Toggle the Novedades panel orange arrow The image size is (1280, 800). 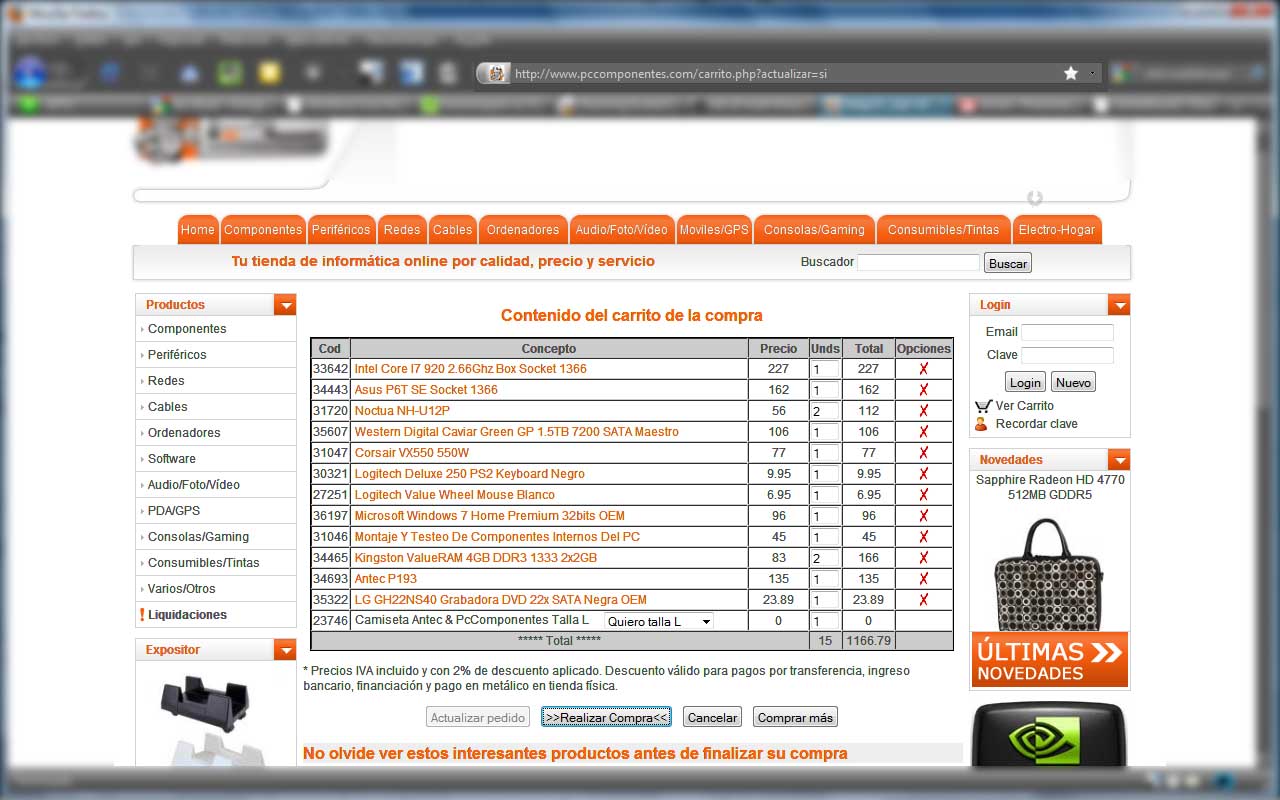tap(1119, 460)
